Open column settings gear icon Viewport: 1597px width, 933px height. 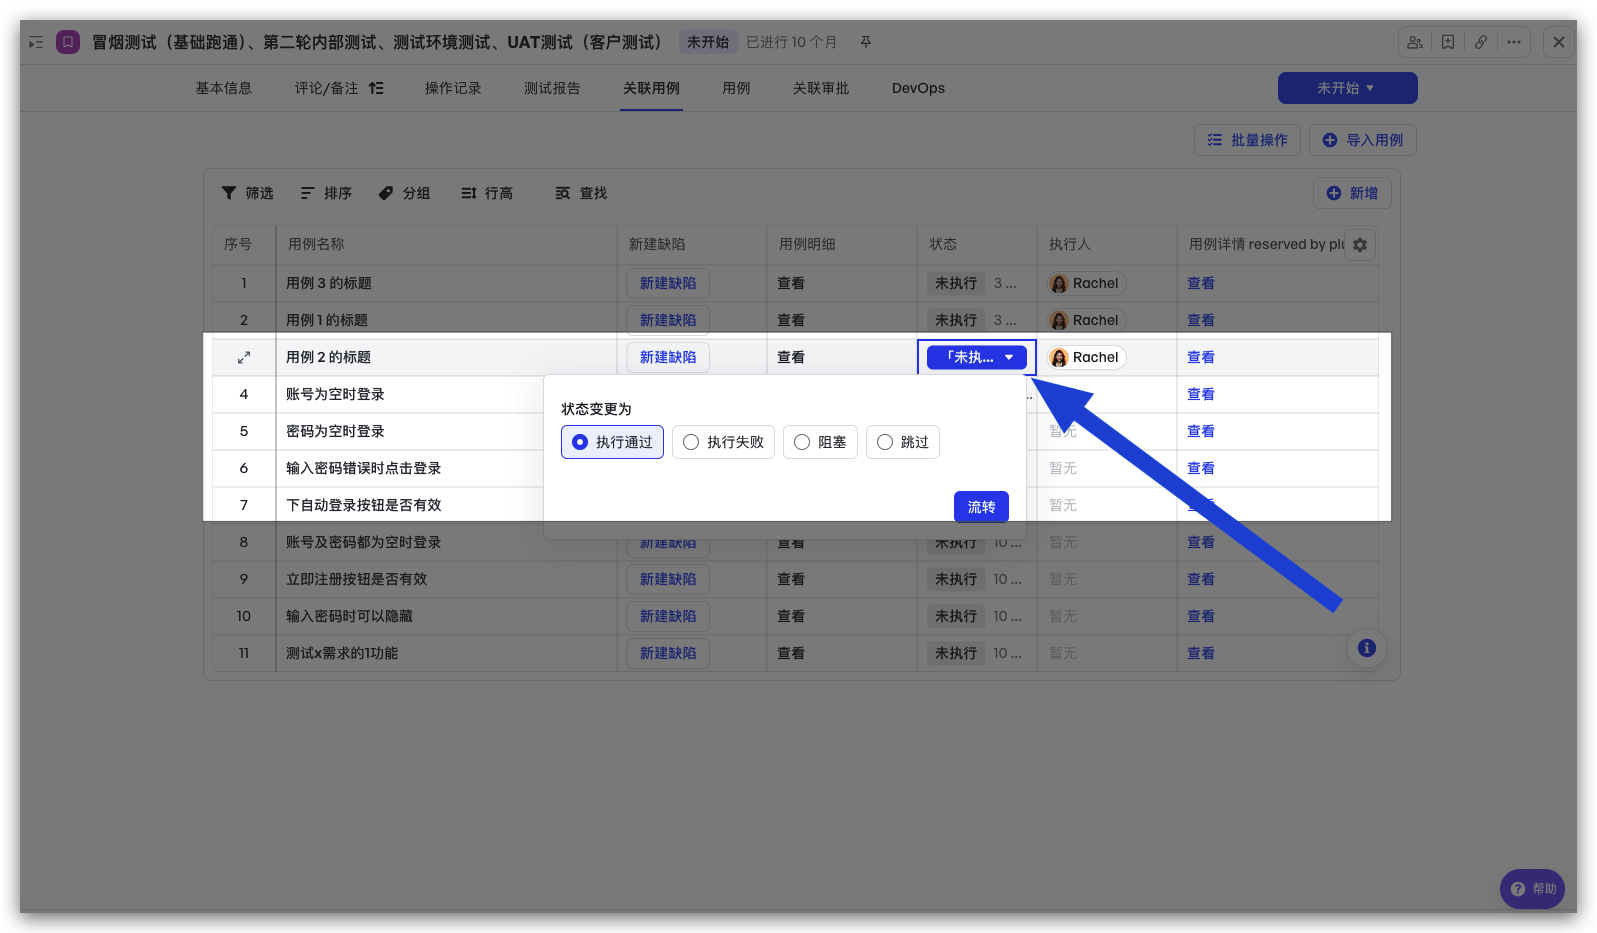click(1360, 245)
